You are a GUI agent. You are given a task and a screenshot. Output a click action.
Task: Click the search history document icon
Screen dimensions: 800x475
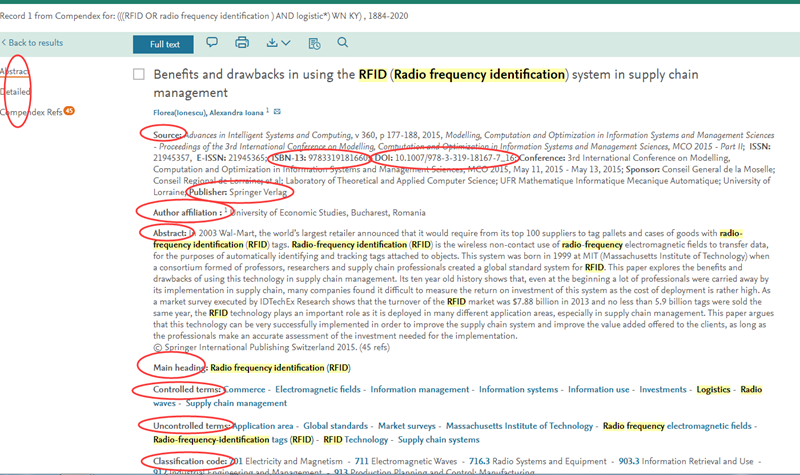314,44
